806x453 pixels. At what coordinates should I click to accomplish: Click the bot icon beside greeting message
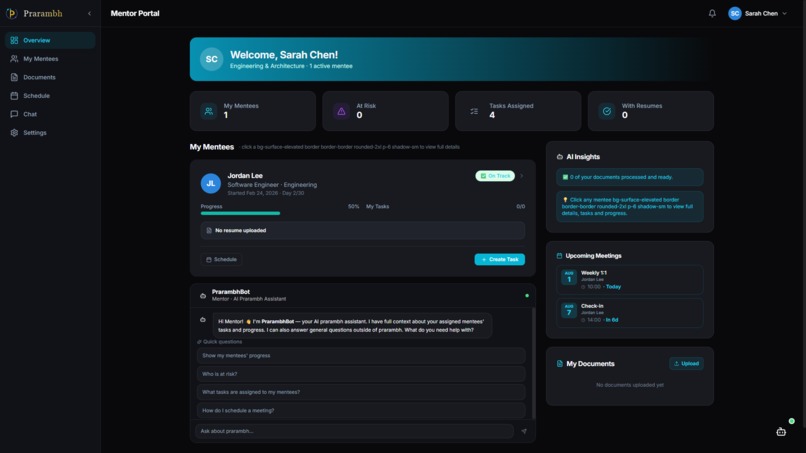(203, 320)
